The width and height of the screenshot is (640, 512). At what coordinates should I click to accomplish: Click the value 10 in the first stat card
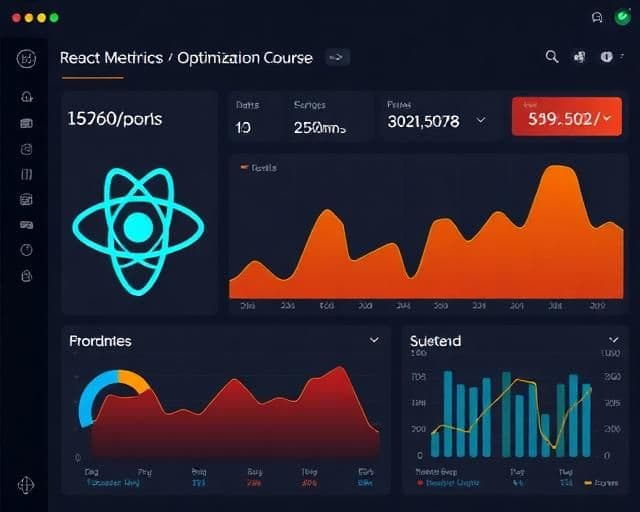click(242, 128)
